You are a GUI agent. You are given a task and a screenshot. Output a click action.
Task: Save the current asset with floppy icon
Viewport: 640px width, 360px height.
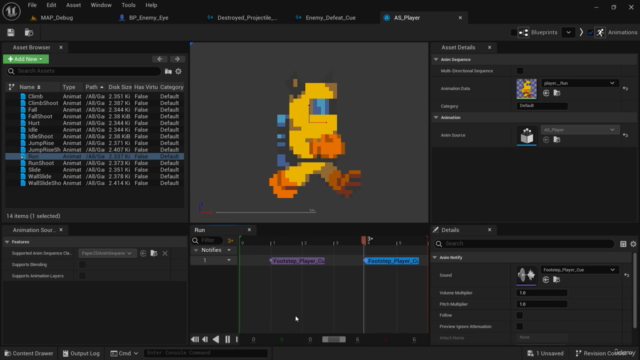click(11, 33)
